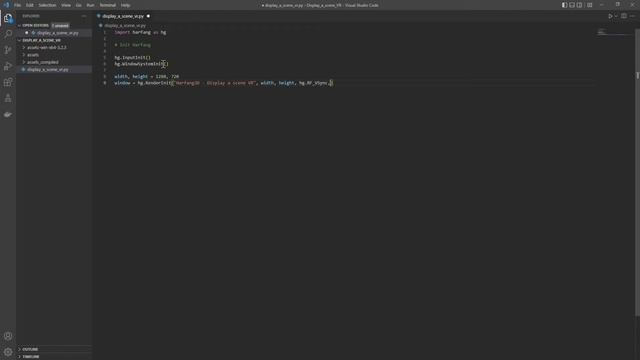Click the bottom-most activity bar extension icon
Screen dimensions: 640x360
pos(8,114)
